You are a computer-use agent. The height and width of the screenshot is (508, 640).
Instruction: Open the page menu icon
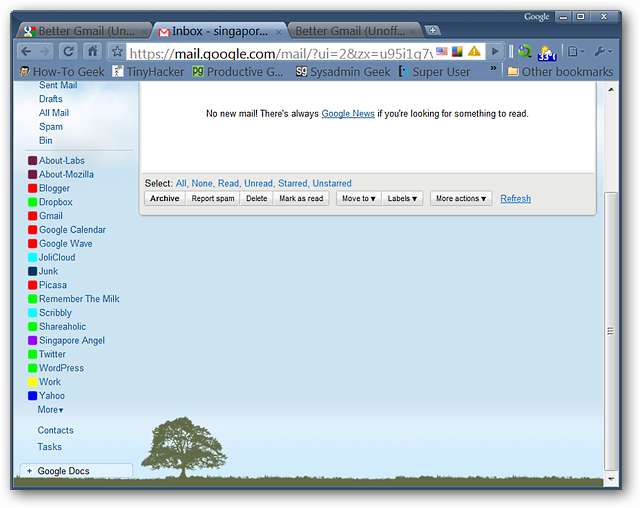click(x=574, y=51)
